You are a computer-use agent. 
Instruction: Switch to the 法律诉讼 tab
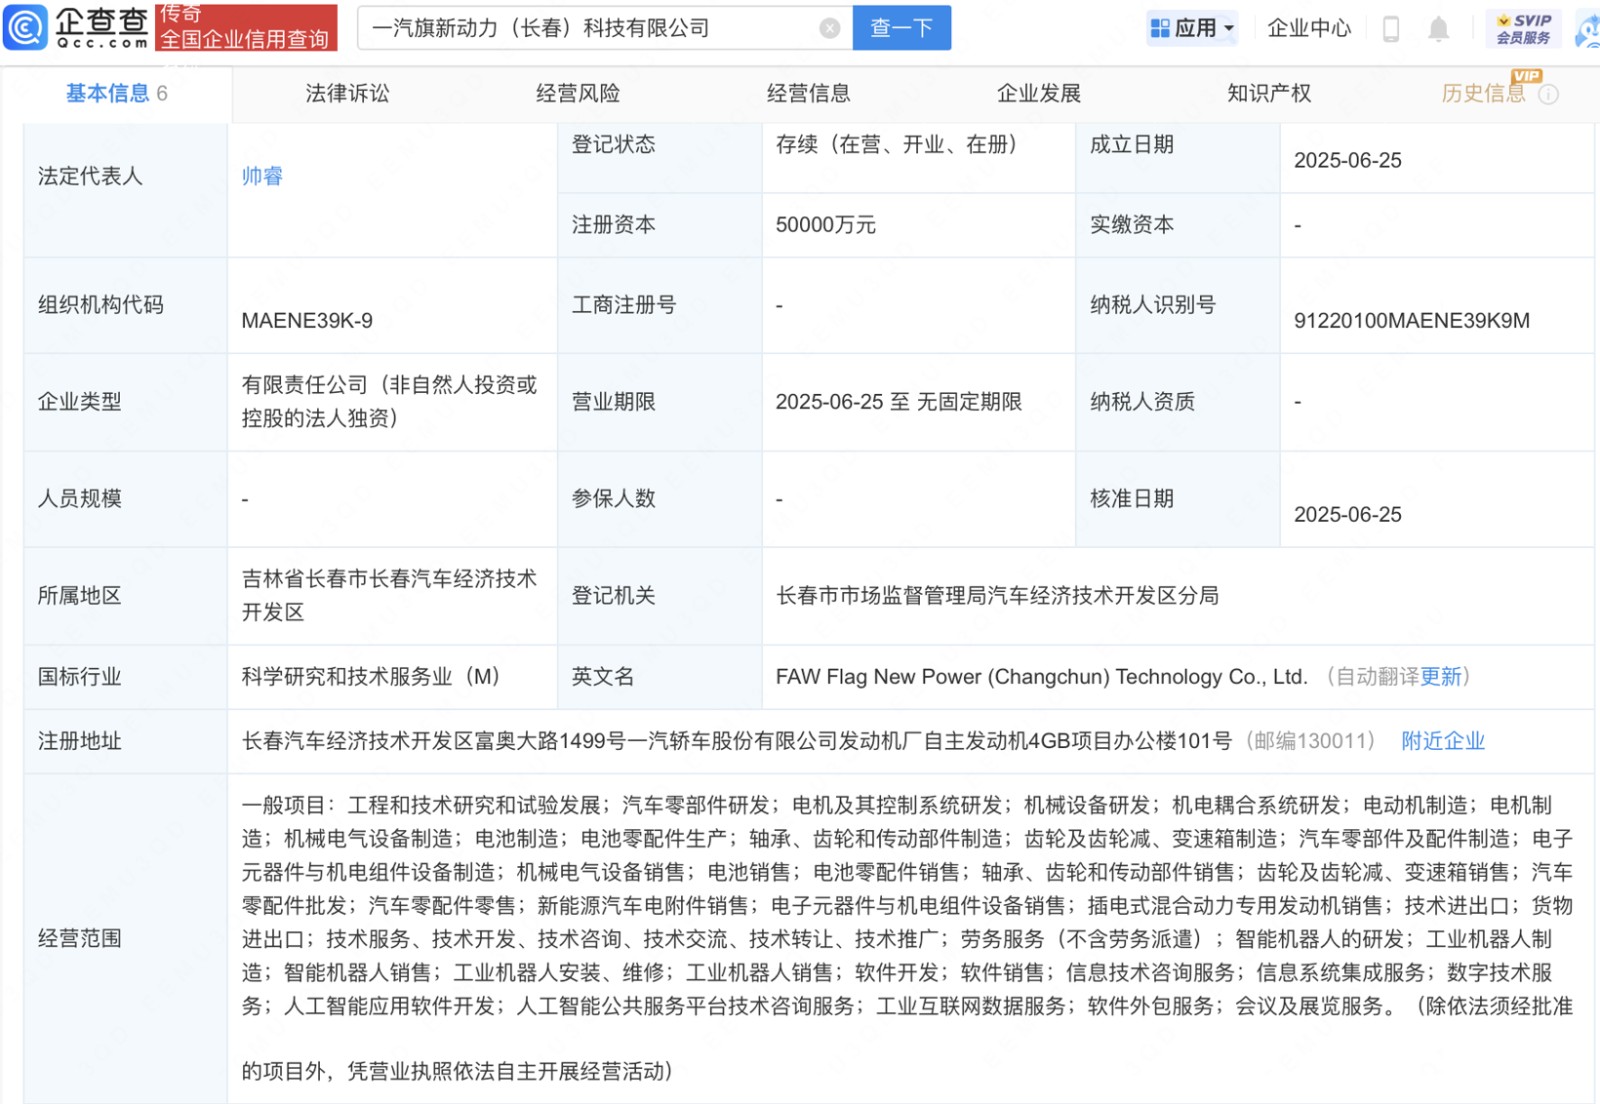click(x=347, y=93)
